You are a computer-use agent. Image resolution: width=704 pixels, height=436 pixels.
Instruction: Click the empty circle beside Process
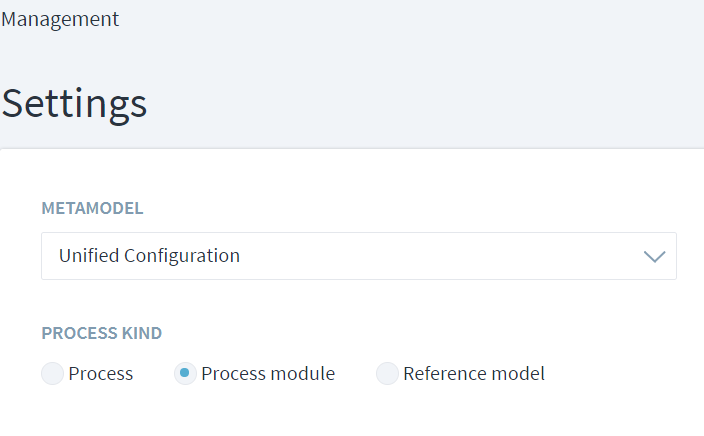52,374
